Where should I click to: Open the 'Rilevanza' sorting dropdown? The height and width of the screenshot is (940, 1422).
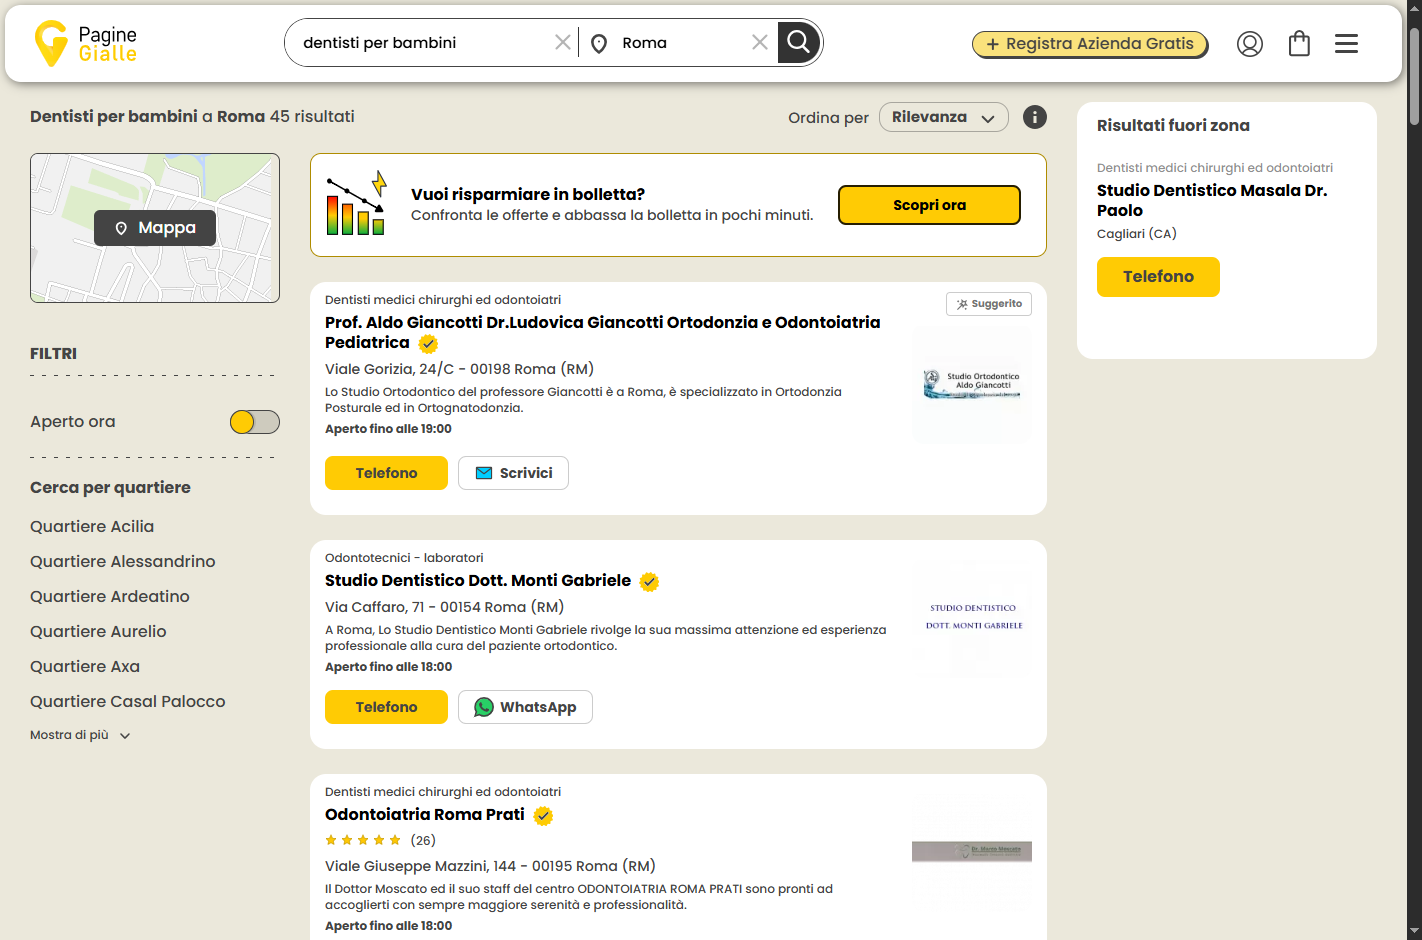click(943, 117)
